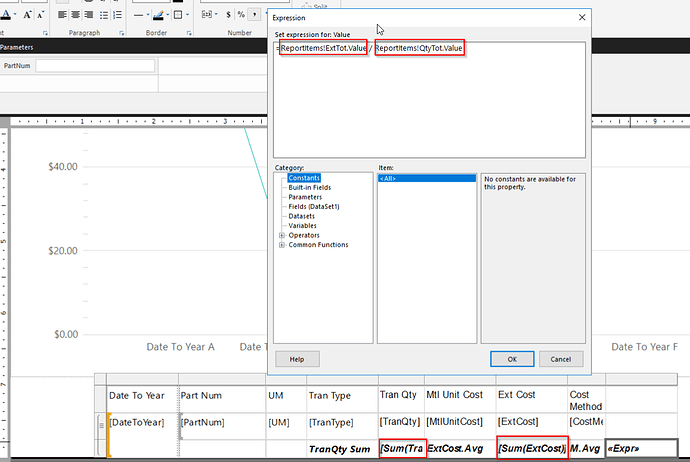The image size is (690, 462).
Task: Select the M.Avg label cell
Action: pos(586,449)
